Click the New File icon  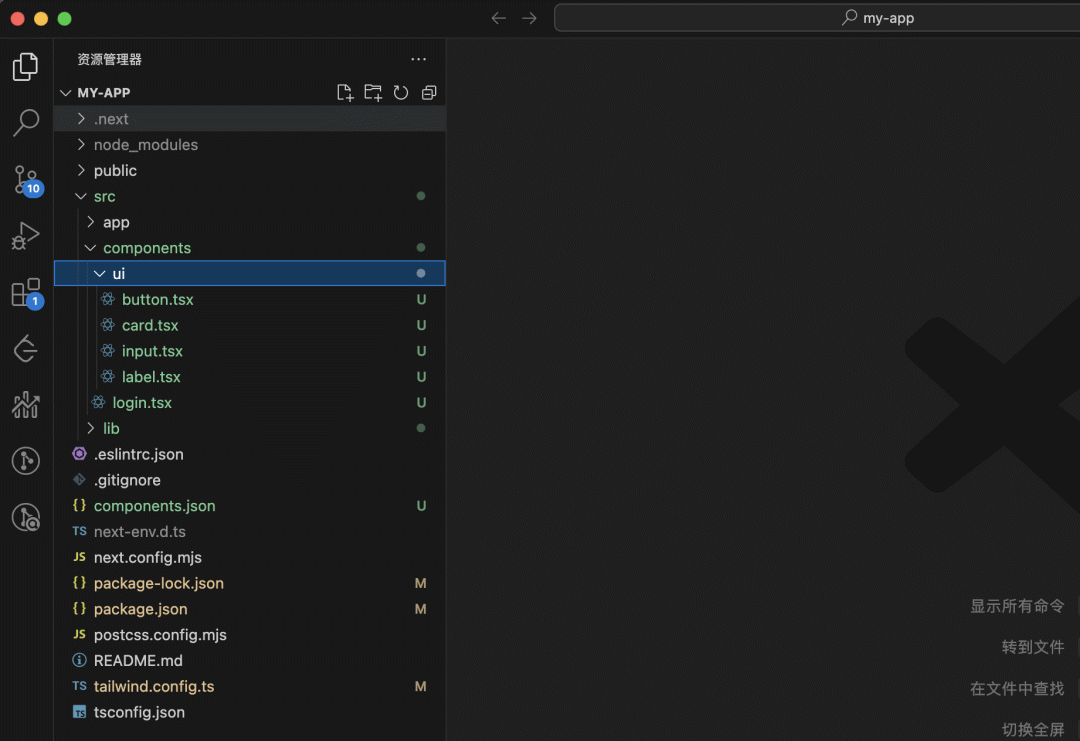pos(345,92)
